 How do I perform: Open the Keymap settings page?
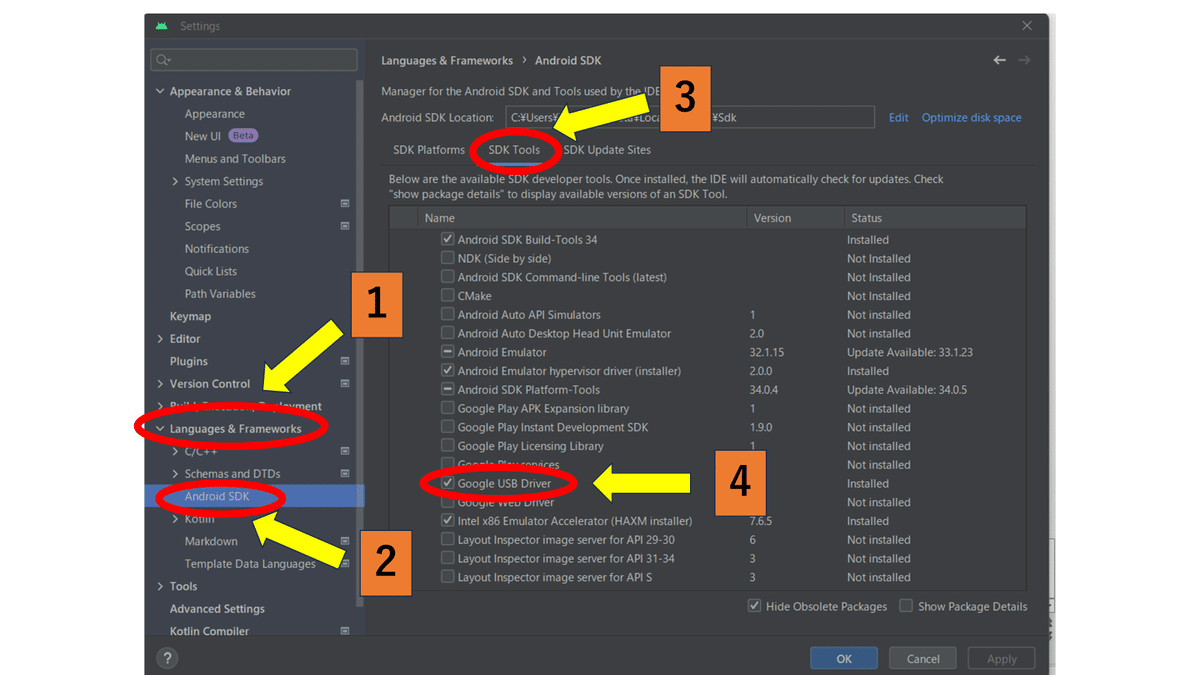[x=190, y=316]
